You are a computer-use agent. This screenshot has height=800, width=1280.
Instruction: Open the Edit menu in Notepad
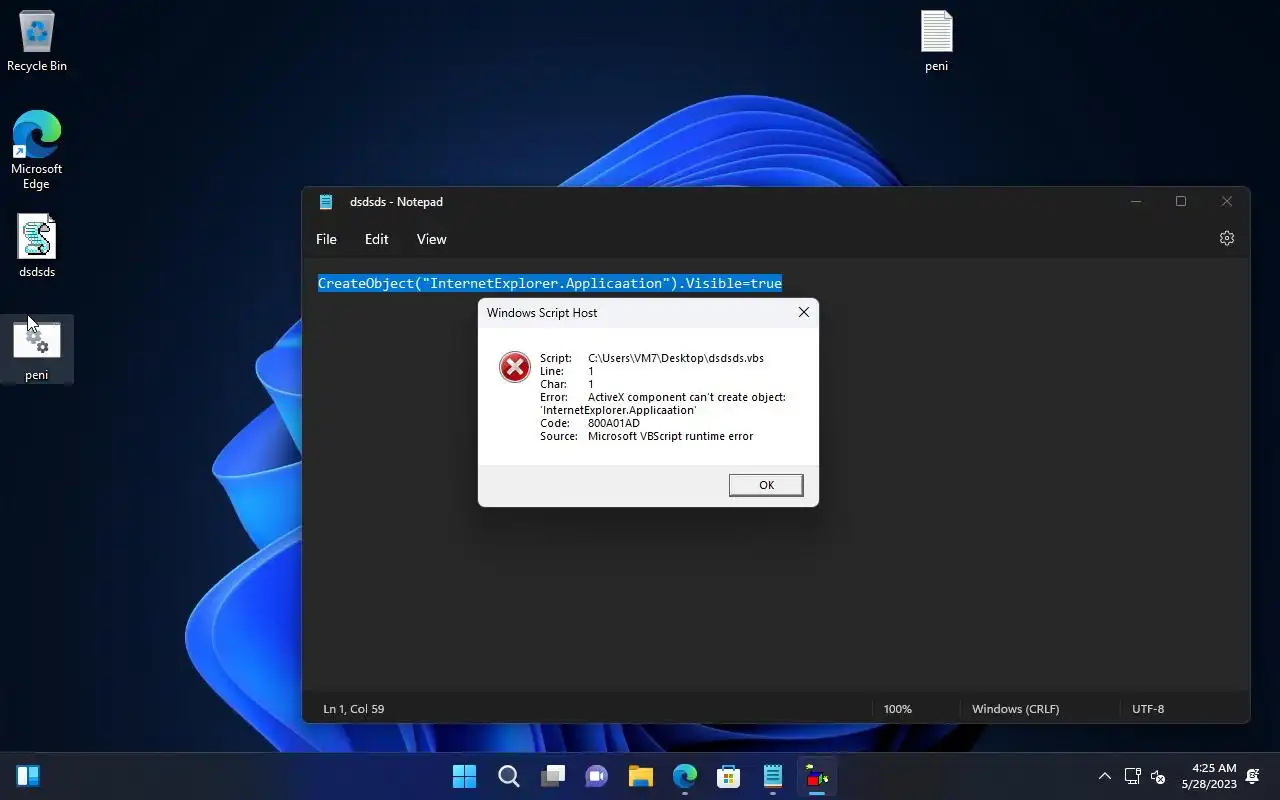(376, 239)
